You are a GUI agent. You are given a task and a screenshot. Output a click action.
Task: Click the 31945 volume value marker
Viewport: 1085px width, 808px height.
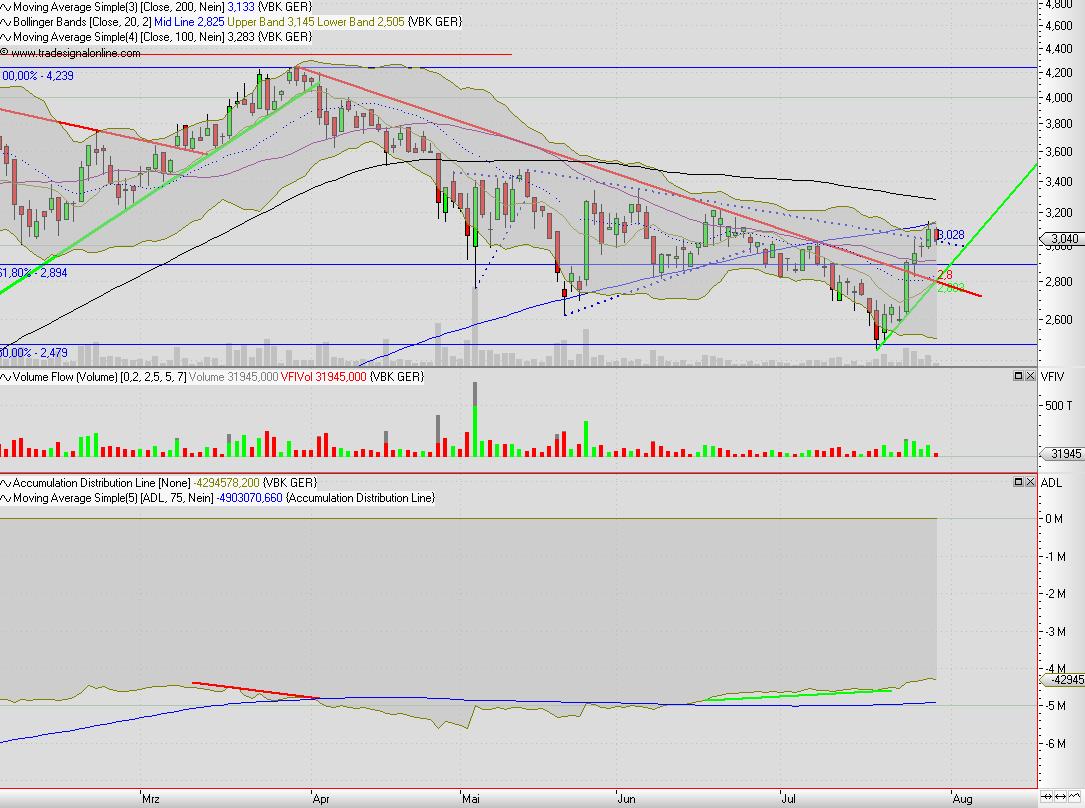point(1063,454)
